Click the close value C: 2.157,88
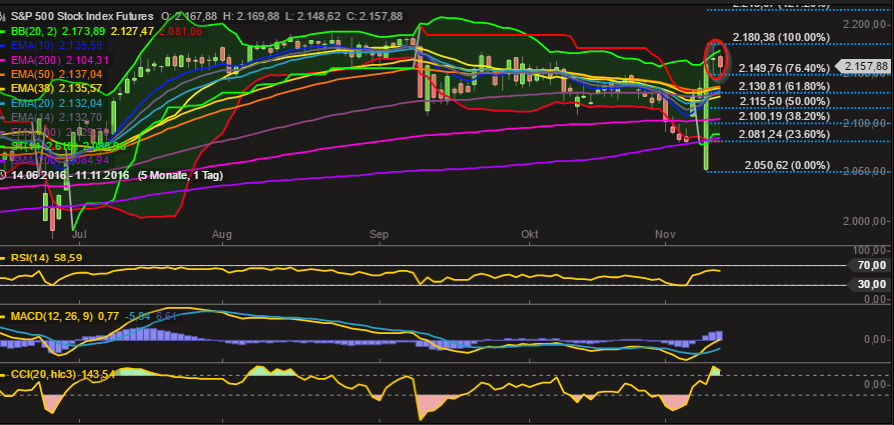This screenshot has height=425, width=894. (x=377, y=17)
